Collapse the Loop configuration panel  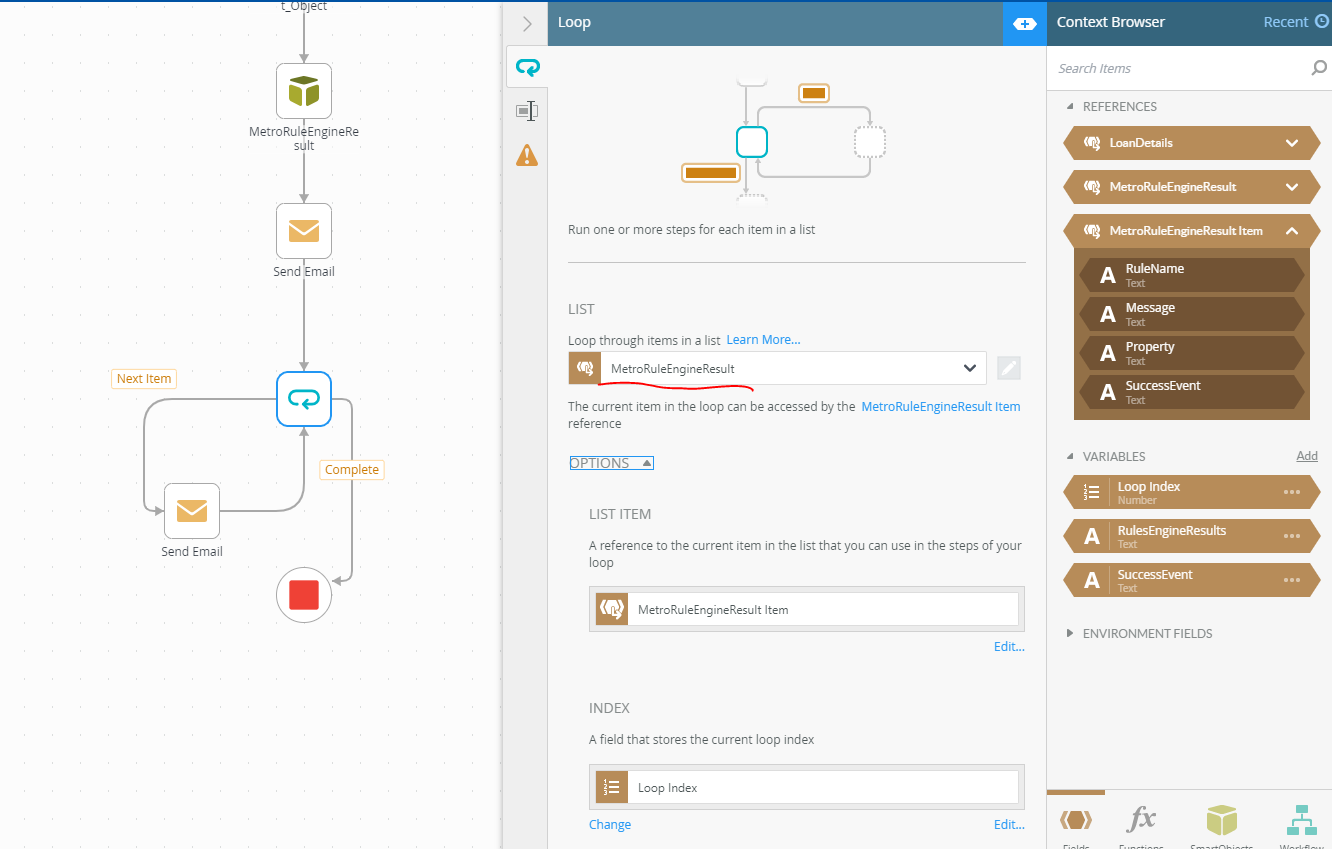click(x=527, y=23)
